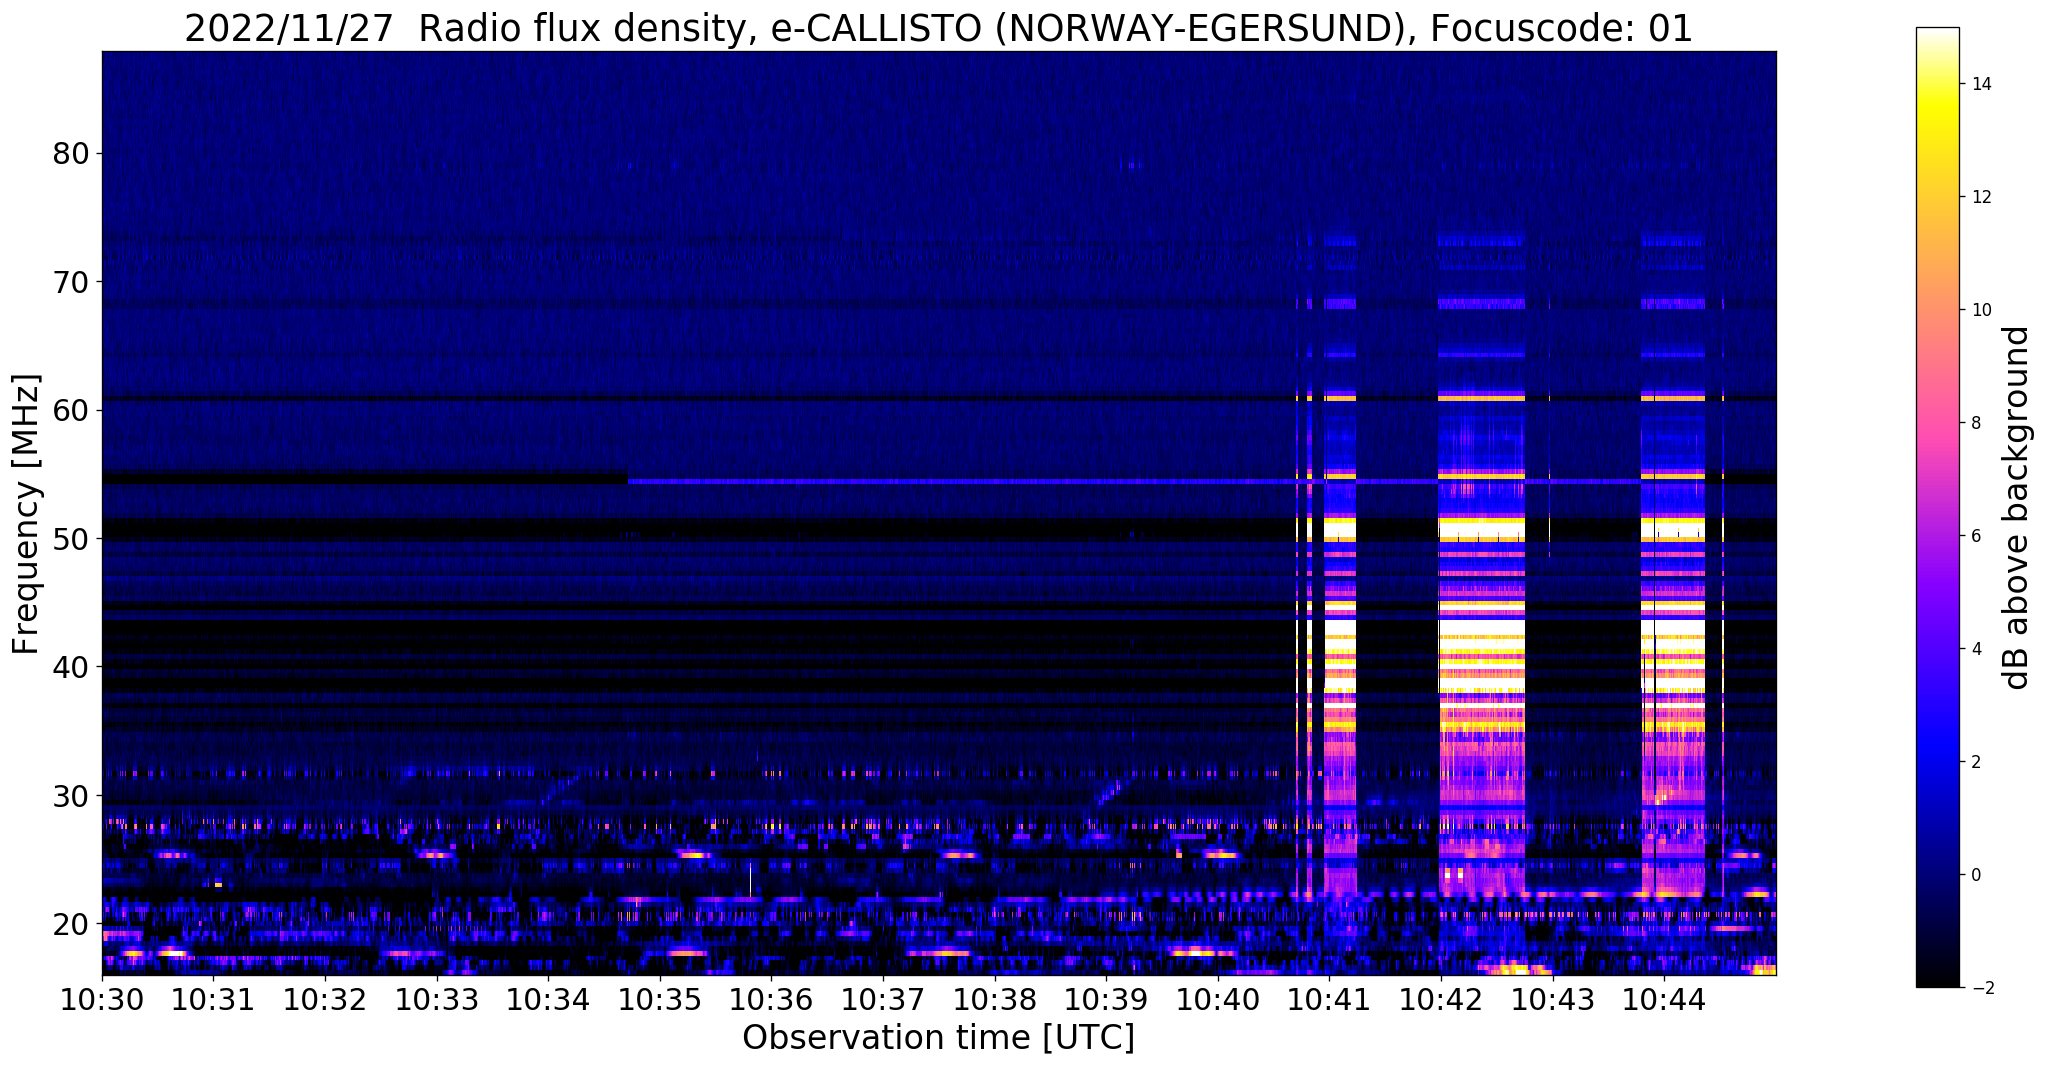The width and height of the screenshot is (2047, 1067).
Task: Click the 10:43 time tick label
Action: click(1552, 1000)
